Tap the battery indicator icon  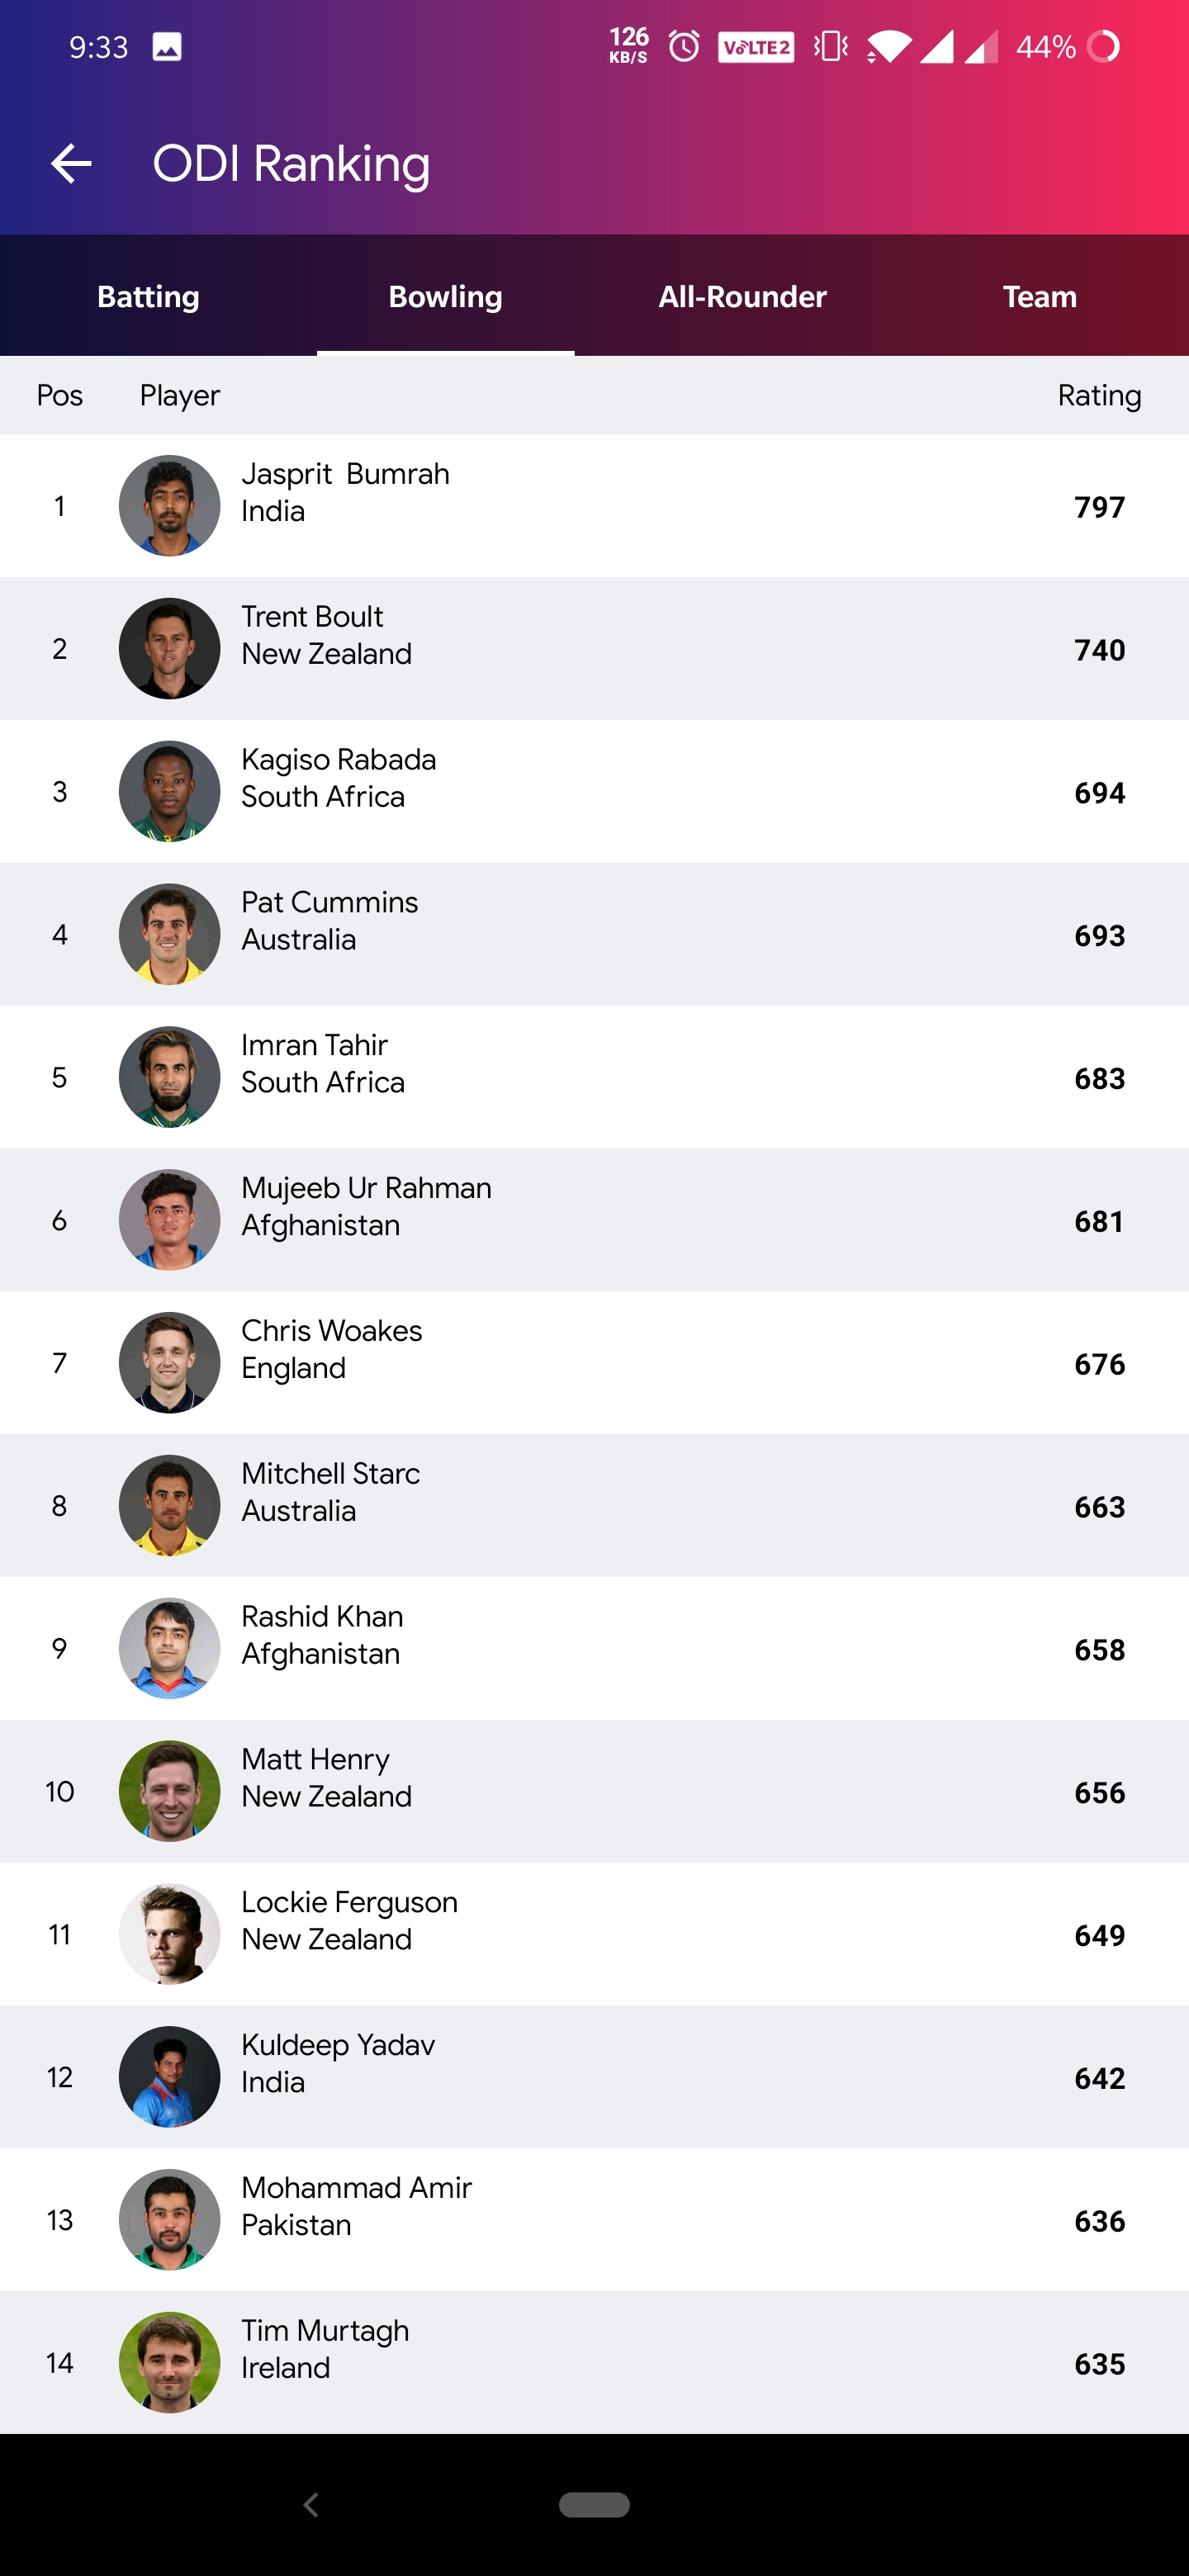(x=1103, y=47)
